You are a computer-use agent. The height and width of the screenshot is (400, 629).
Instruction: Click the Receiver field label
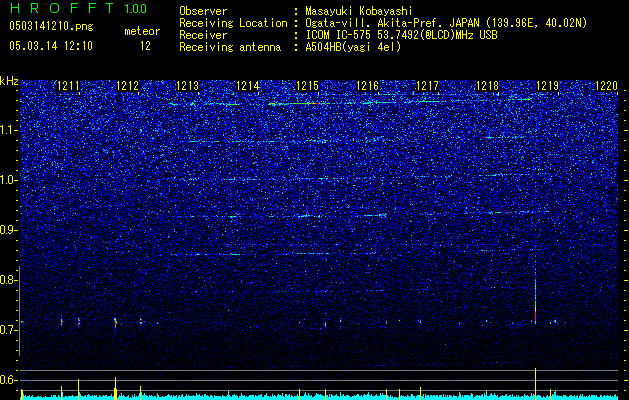coord(203,35)
